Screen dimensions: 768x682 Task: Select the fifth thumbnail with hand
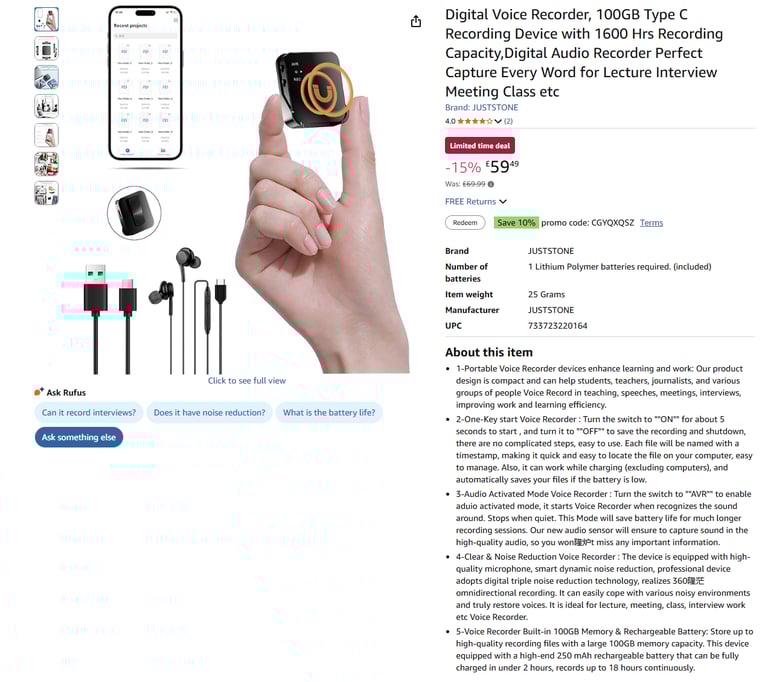(47, 135)
